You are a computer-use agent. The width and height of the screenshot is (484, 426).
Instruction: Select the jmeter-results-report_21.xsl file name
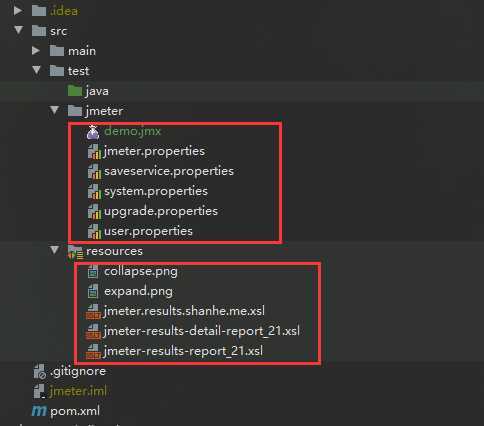[183, 352]
